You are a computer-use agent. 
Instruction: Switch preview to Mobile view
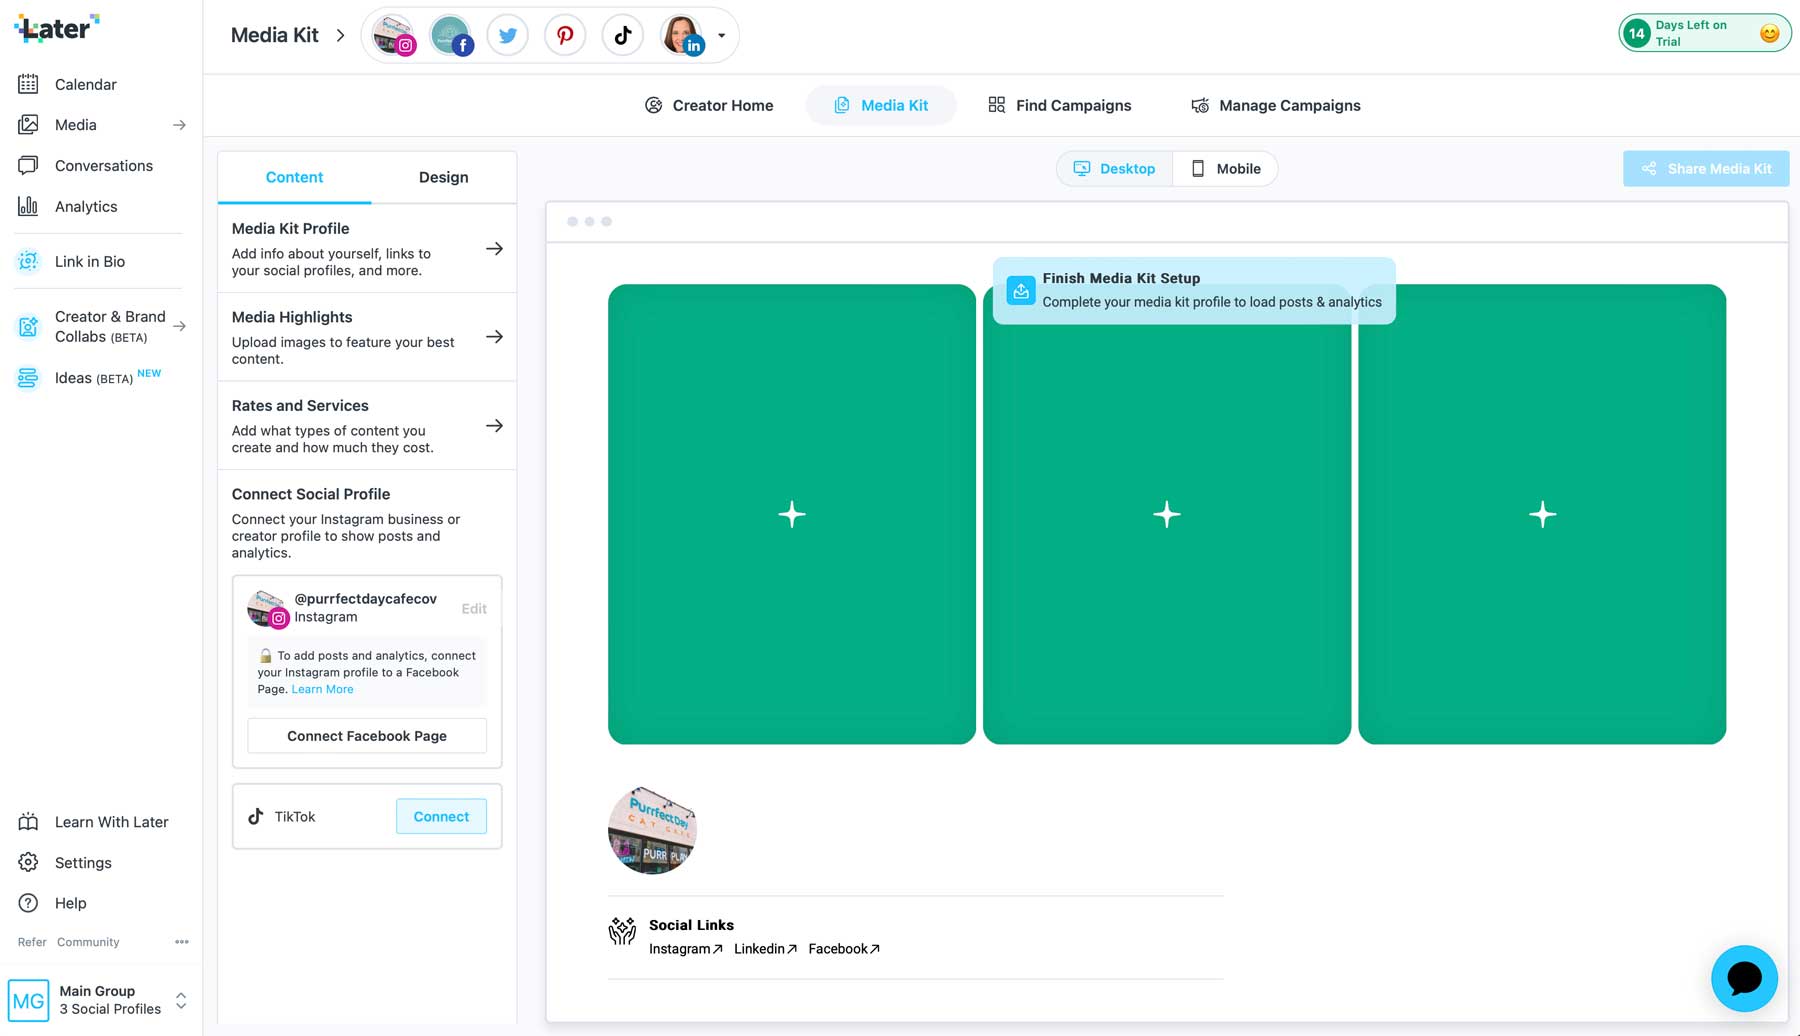[1225, 168]
